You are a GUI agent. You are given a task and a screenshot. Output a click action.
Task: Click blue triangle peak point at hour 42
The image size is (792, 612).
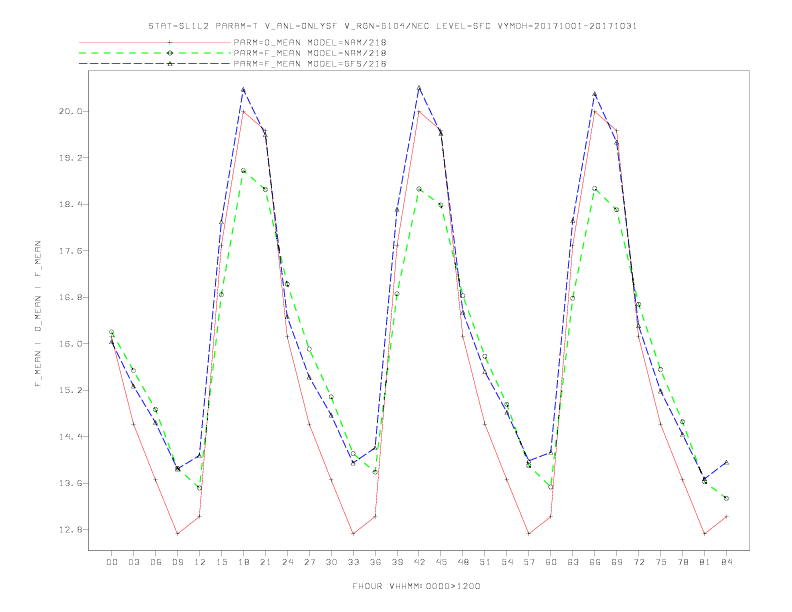[x=419, y=88]
